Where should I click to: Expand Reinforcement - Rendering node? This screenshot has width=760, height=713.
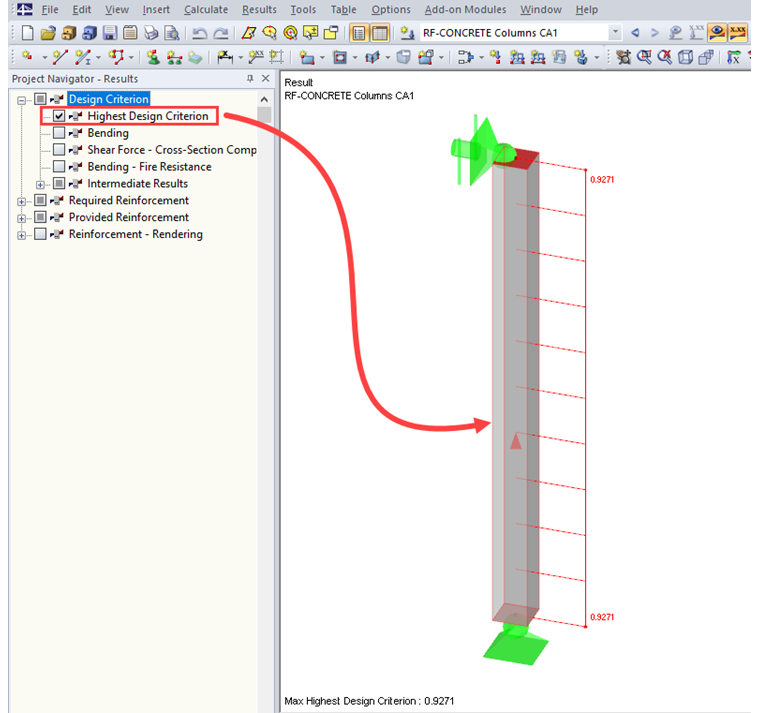(21, 236)
